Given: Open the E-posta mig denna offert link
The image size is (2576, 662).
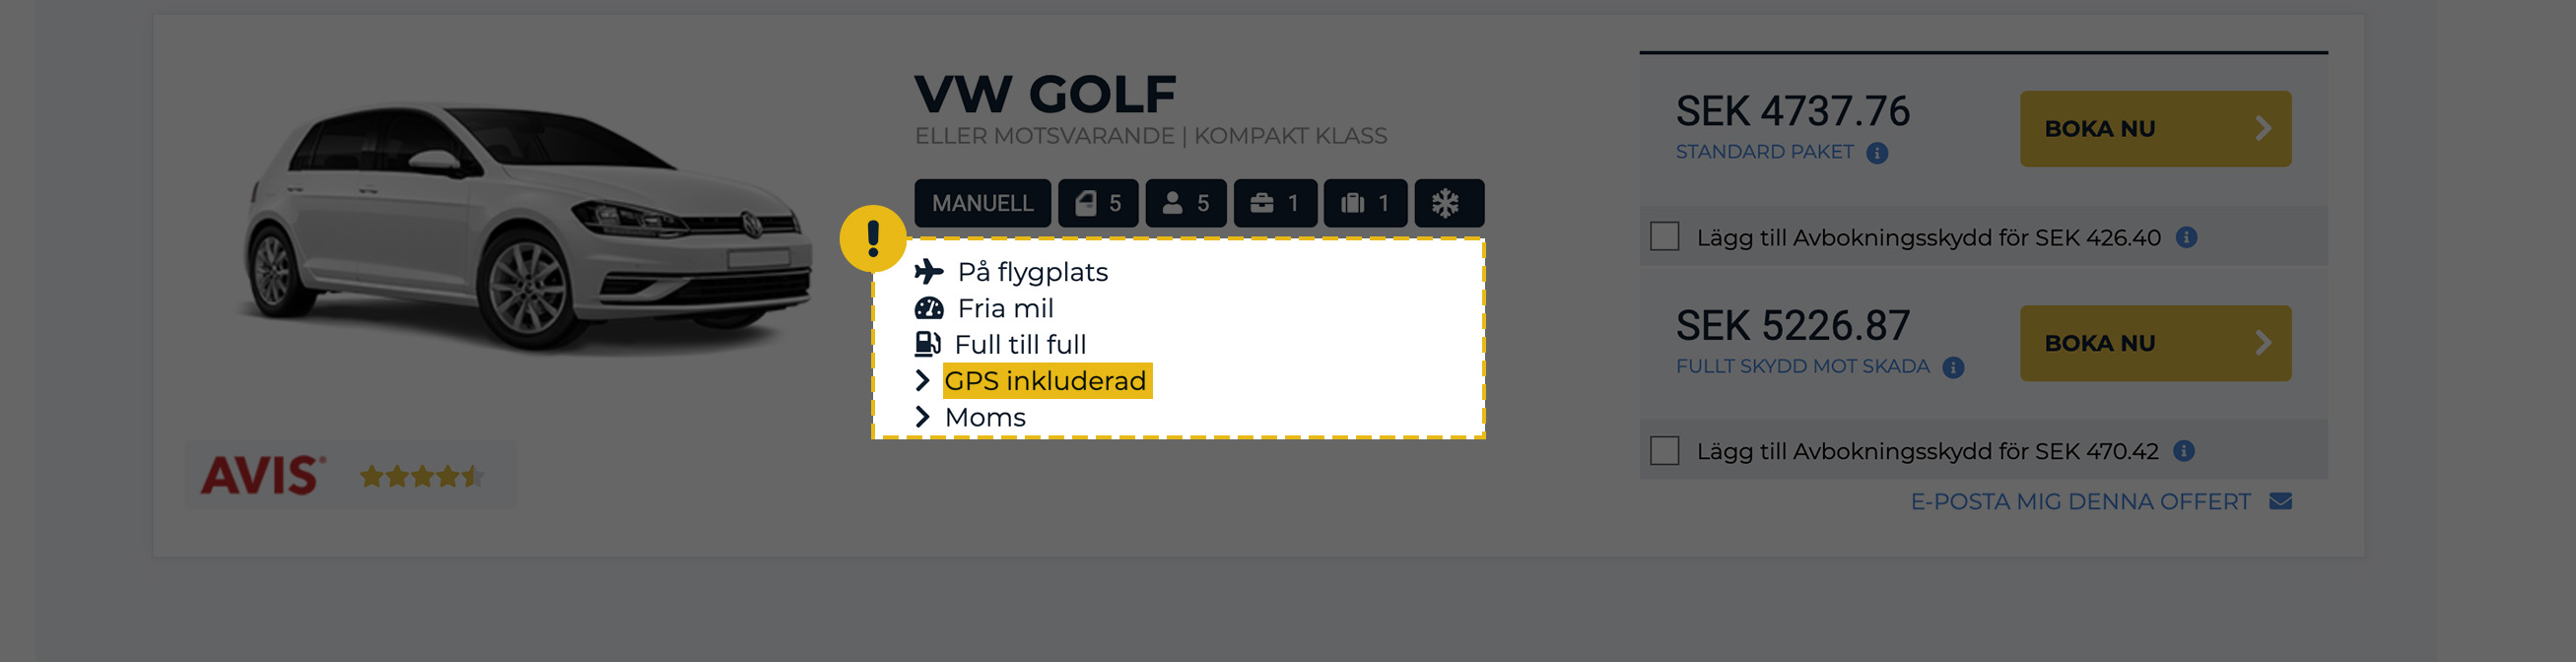Looking at the screenshot, I should (x=2080, y=501).
